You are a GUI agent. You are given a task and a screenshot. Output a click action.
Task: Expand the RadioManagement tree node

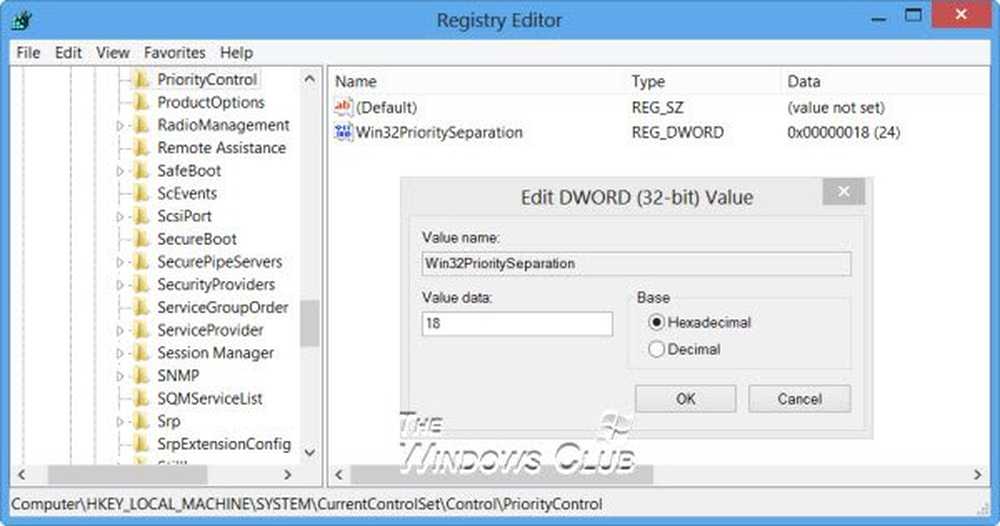pyautogui.click(x=120, y=126)
